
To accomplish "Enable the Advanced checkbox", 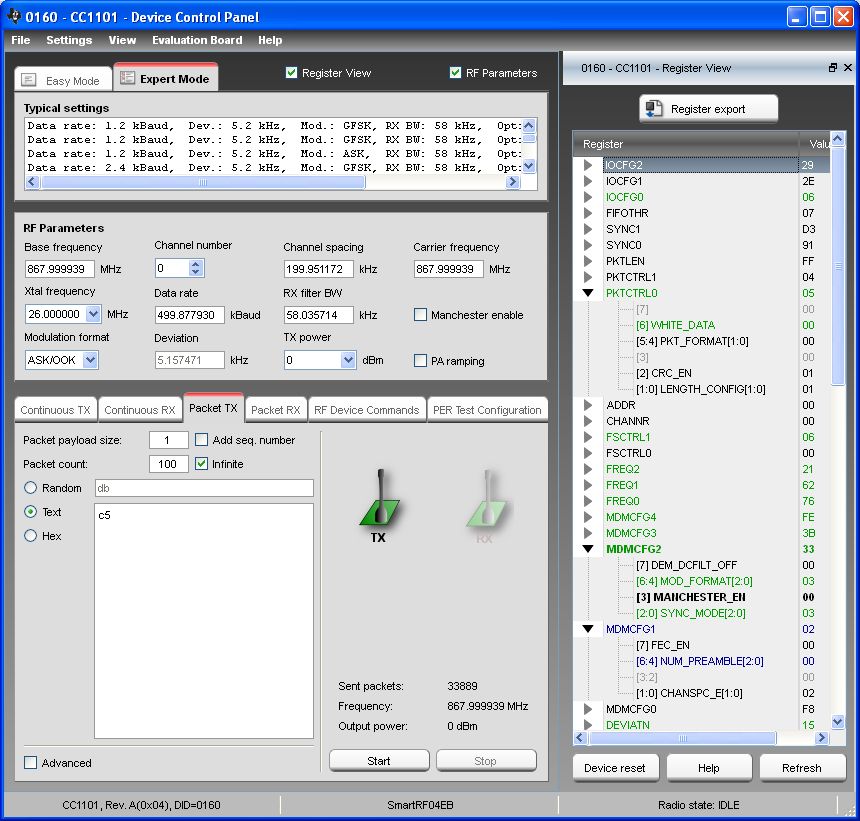I will click(31, 762).
